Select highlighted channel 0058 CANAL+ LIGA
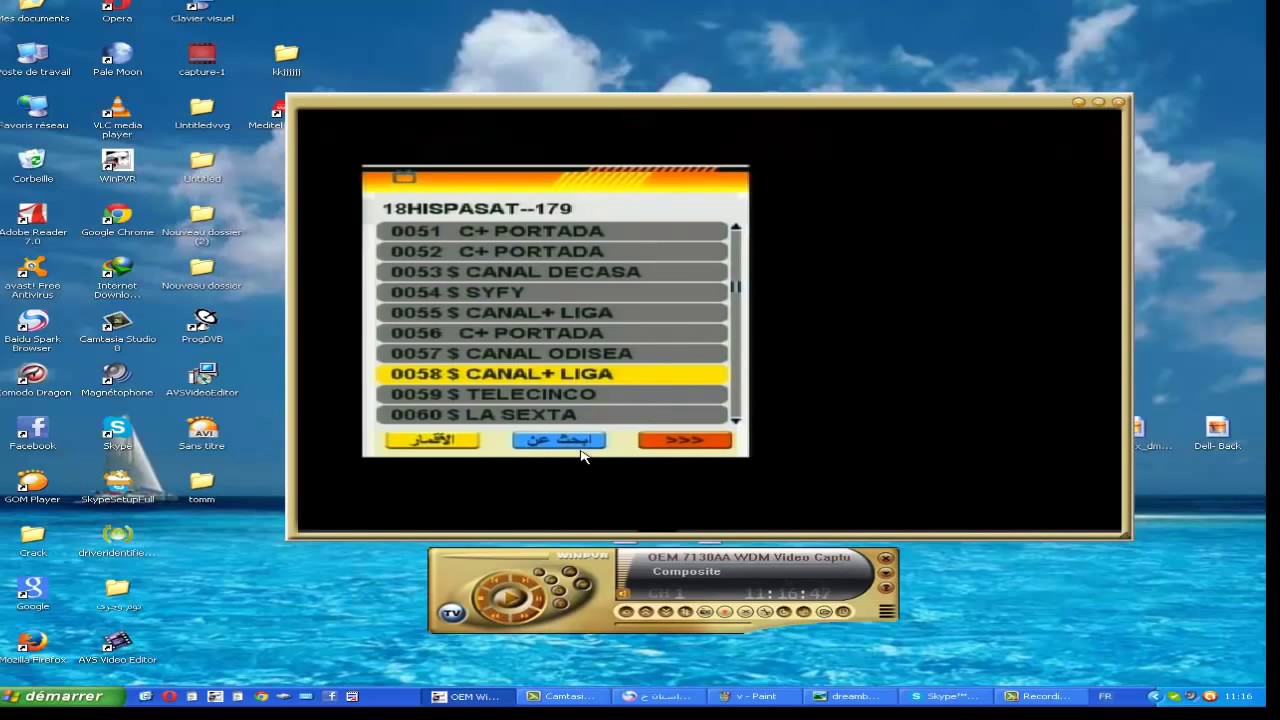The image size is (1280, 720). 551,374
